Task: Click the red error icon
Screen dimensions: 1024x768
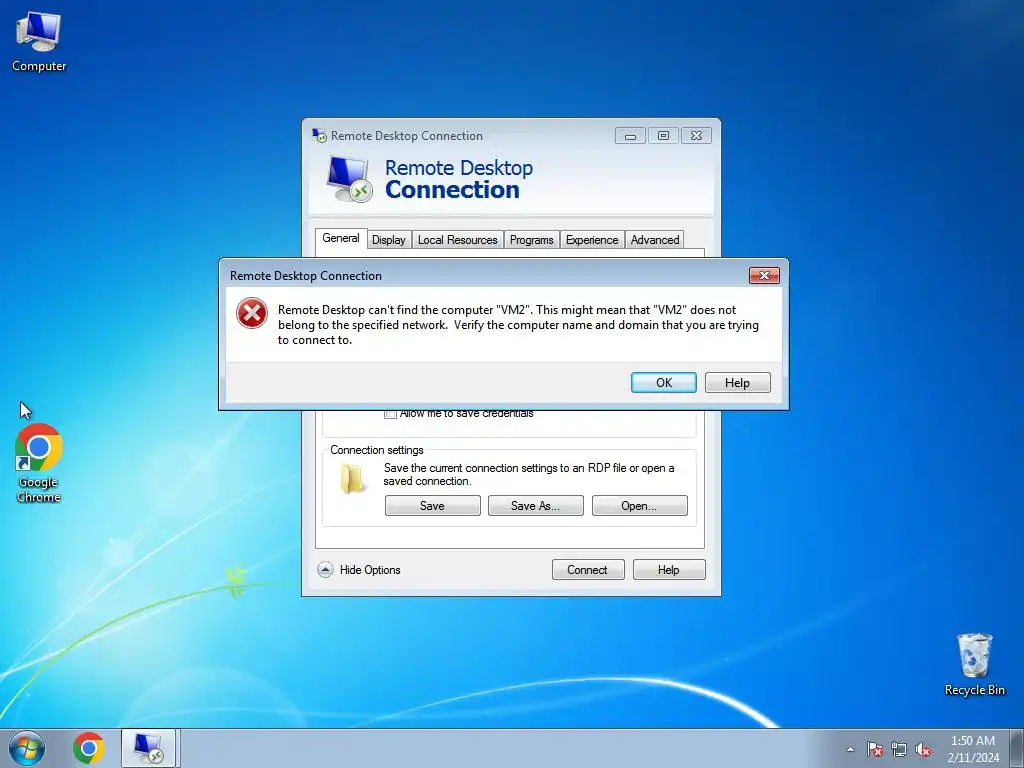Action: point(252,313)
